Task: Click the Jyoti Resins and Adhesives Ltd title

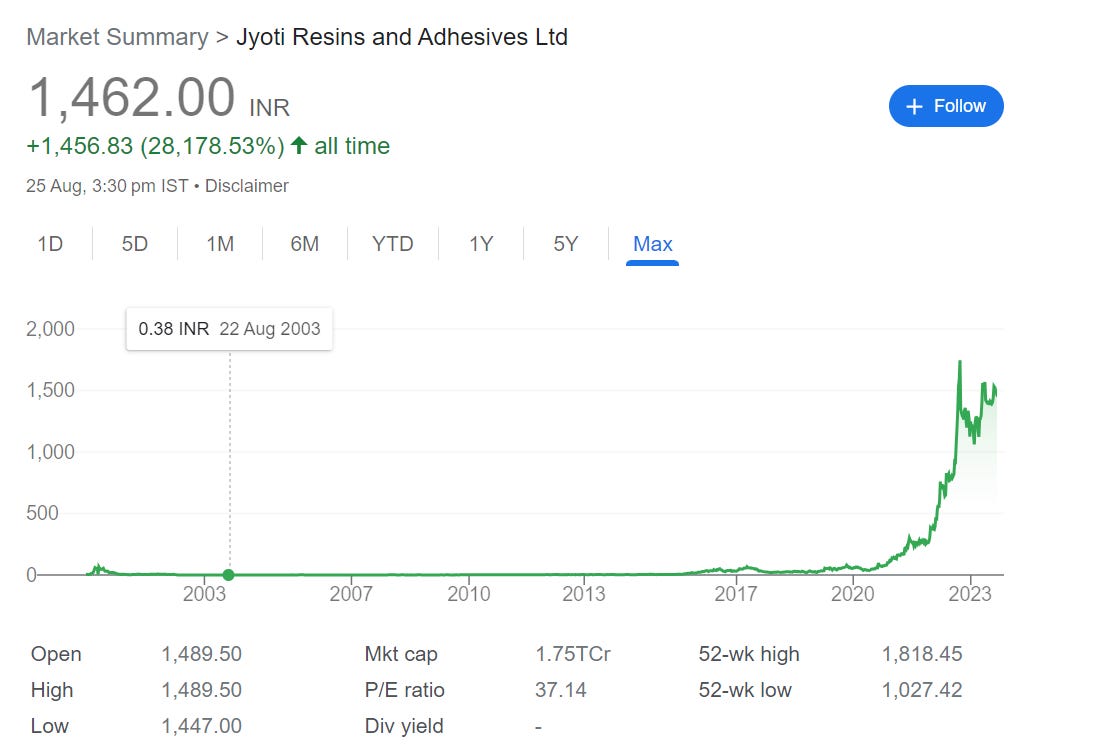Action: [402, 37]
